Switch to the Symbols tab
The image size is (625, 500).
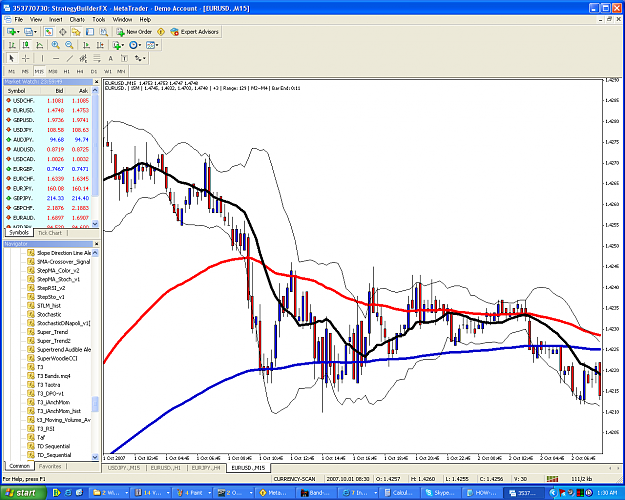19,233
